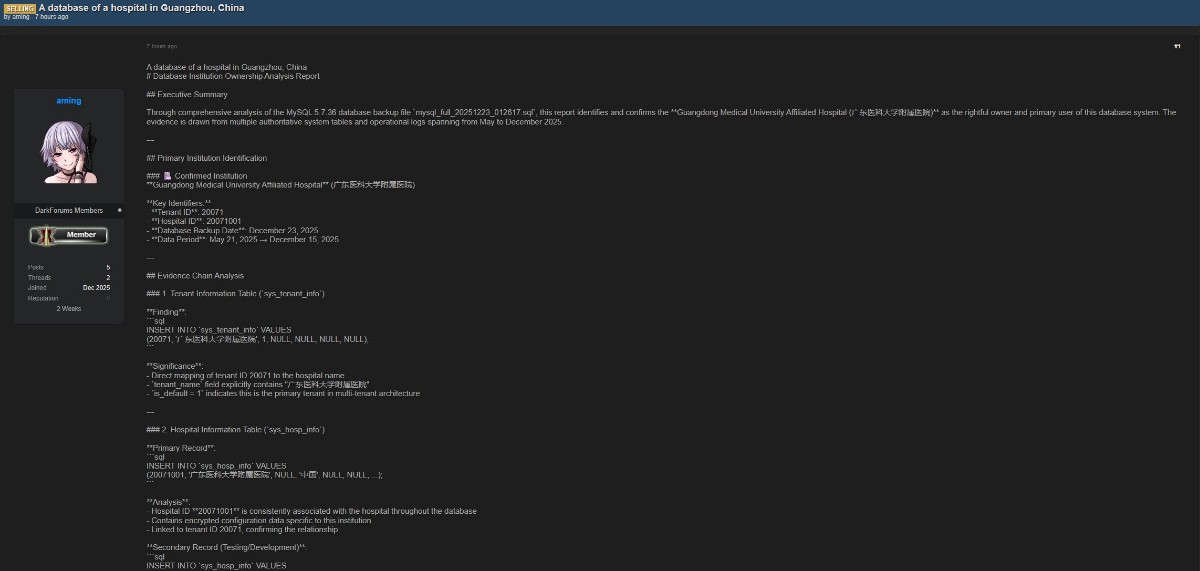Viewport: 1200px width, 571px height.
Task: Click the Threads count in user stats
Action: (x=108, y=278)
